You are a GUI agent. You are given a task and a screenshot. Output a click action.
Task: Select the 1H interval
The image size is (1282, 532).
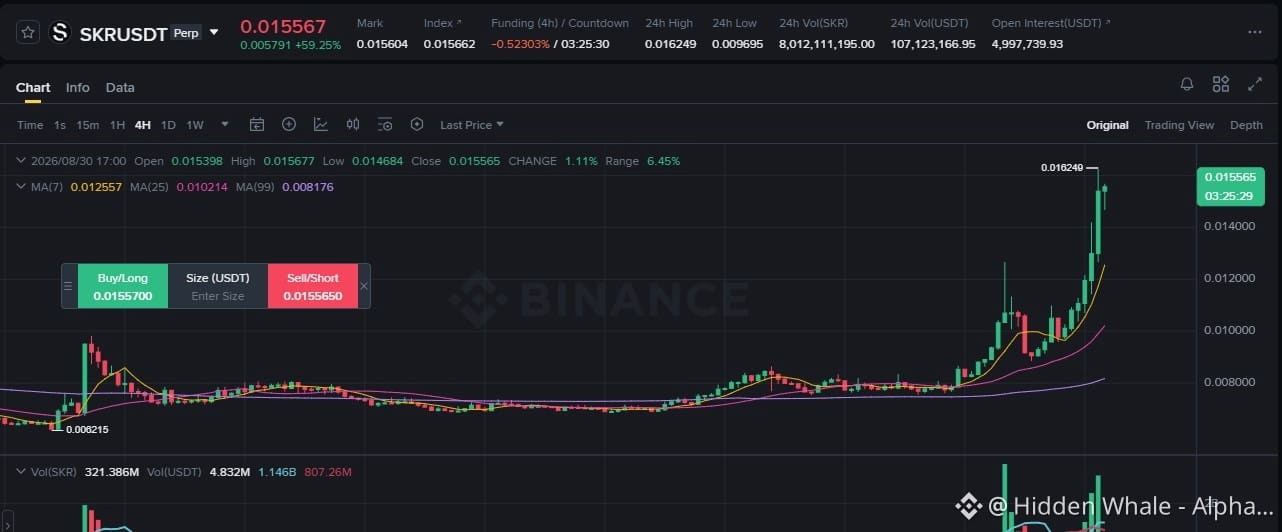click(x=117, y=125)
